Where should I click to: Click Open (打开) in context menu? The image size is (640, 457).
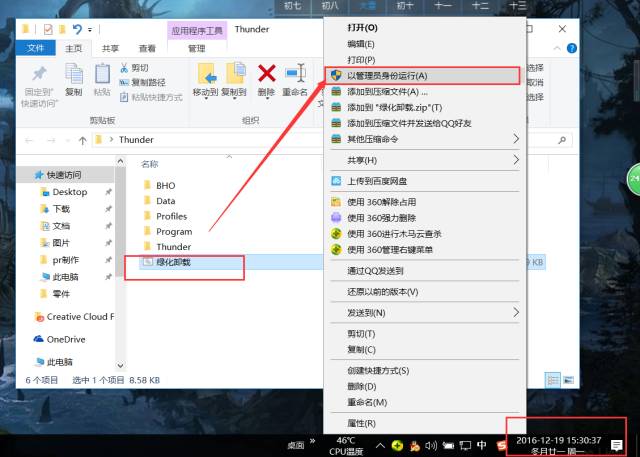tap(362, 28)
